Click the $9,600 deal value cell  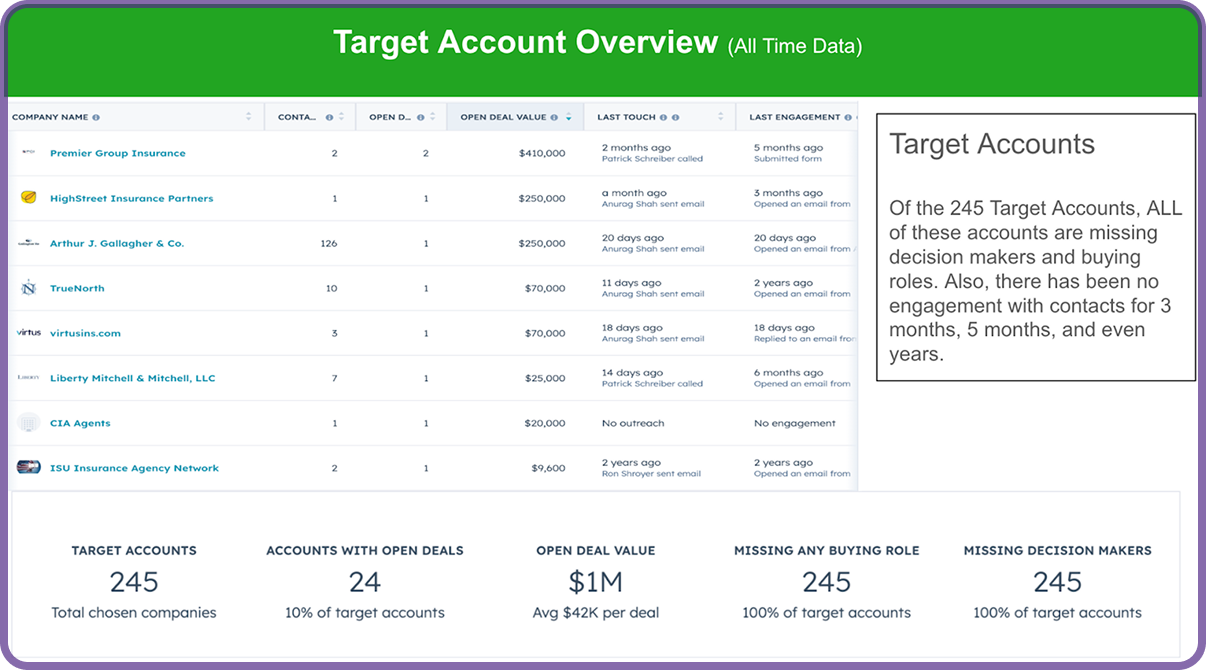click(548, 468)
